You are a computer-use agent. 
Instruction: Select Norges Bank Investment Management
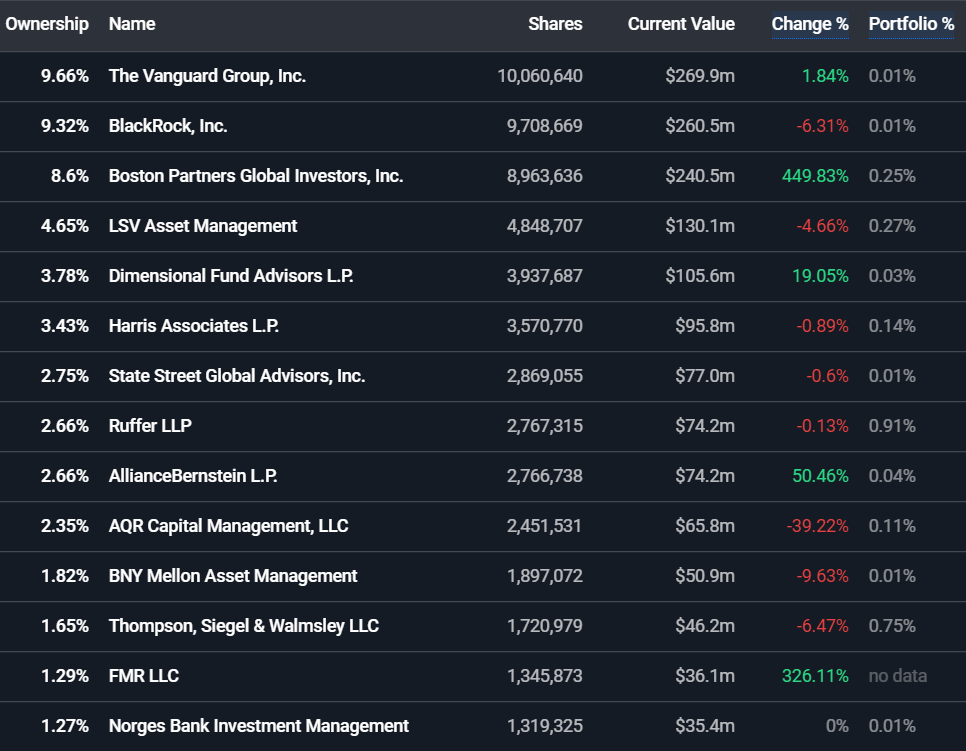click(x=259, y=726)
